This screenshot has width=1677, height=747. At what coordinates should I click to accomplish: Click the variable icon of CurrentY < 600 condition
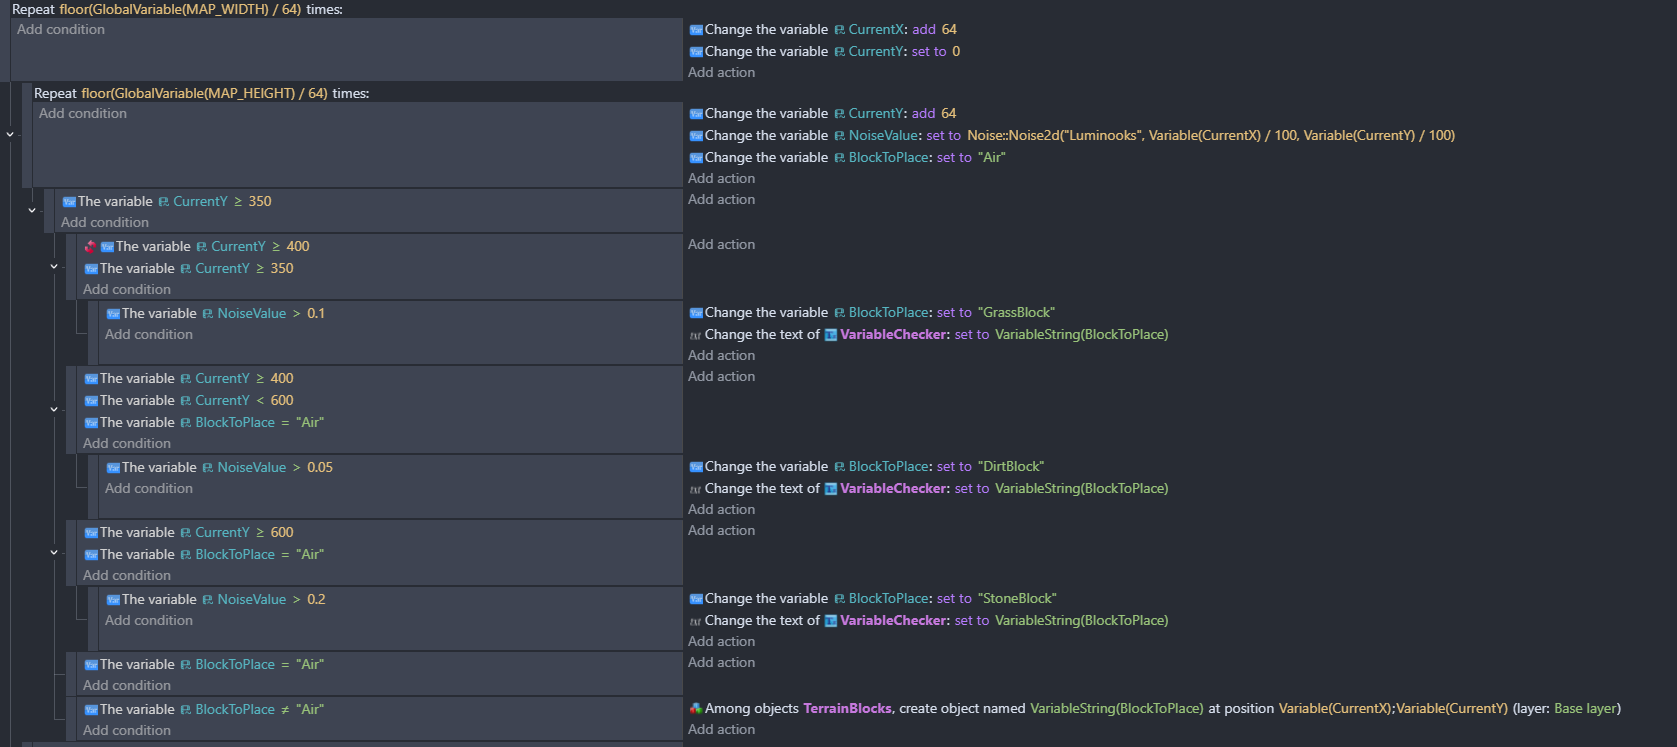[x=91, y=401]
